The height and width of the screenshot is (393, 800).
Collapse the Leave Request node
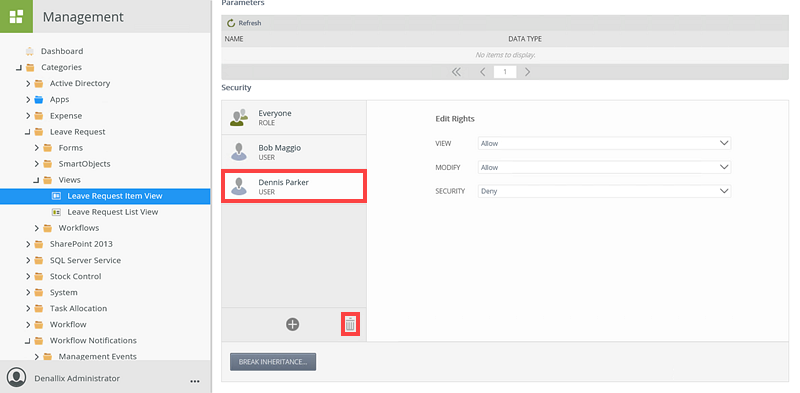tap(28, 132)
